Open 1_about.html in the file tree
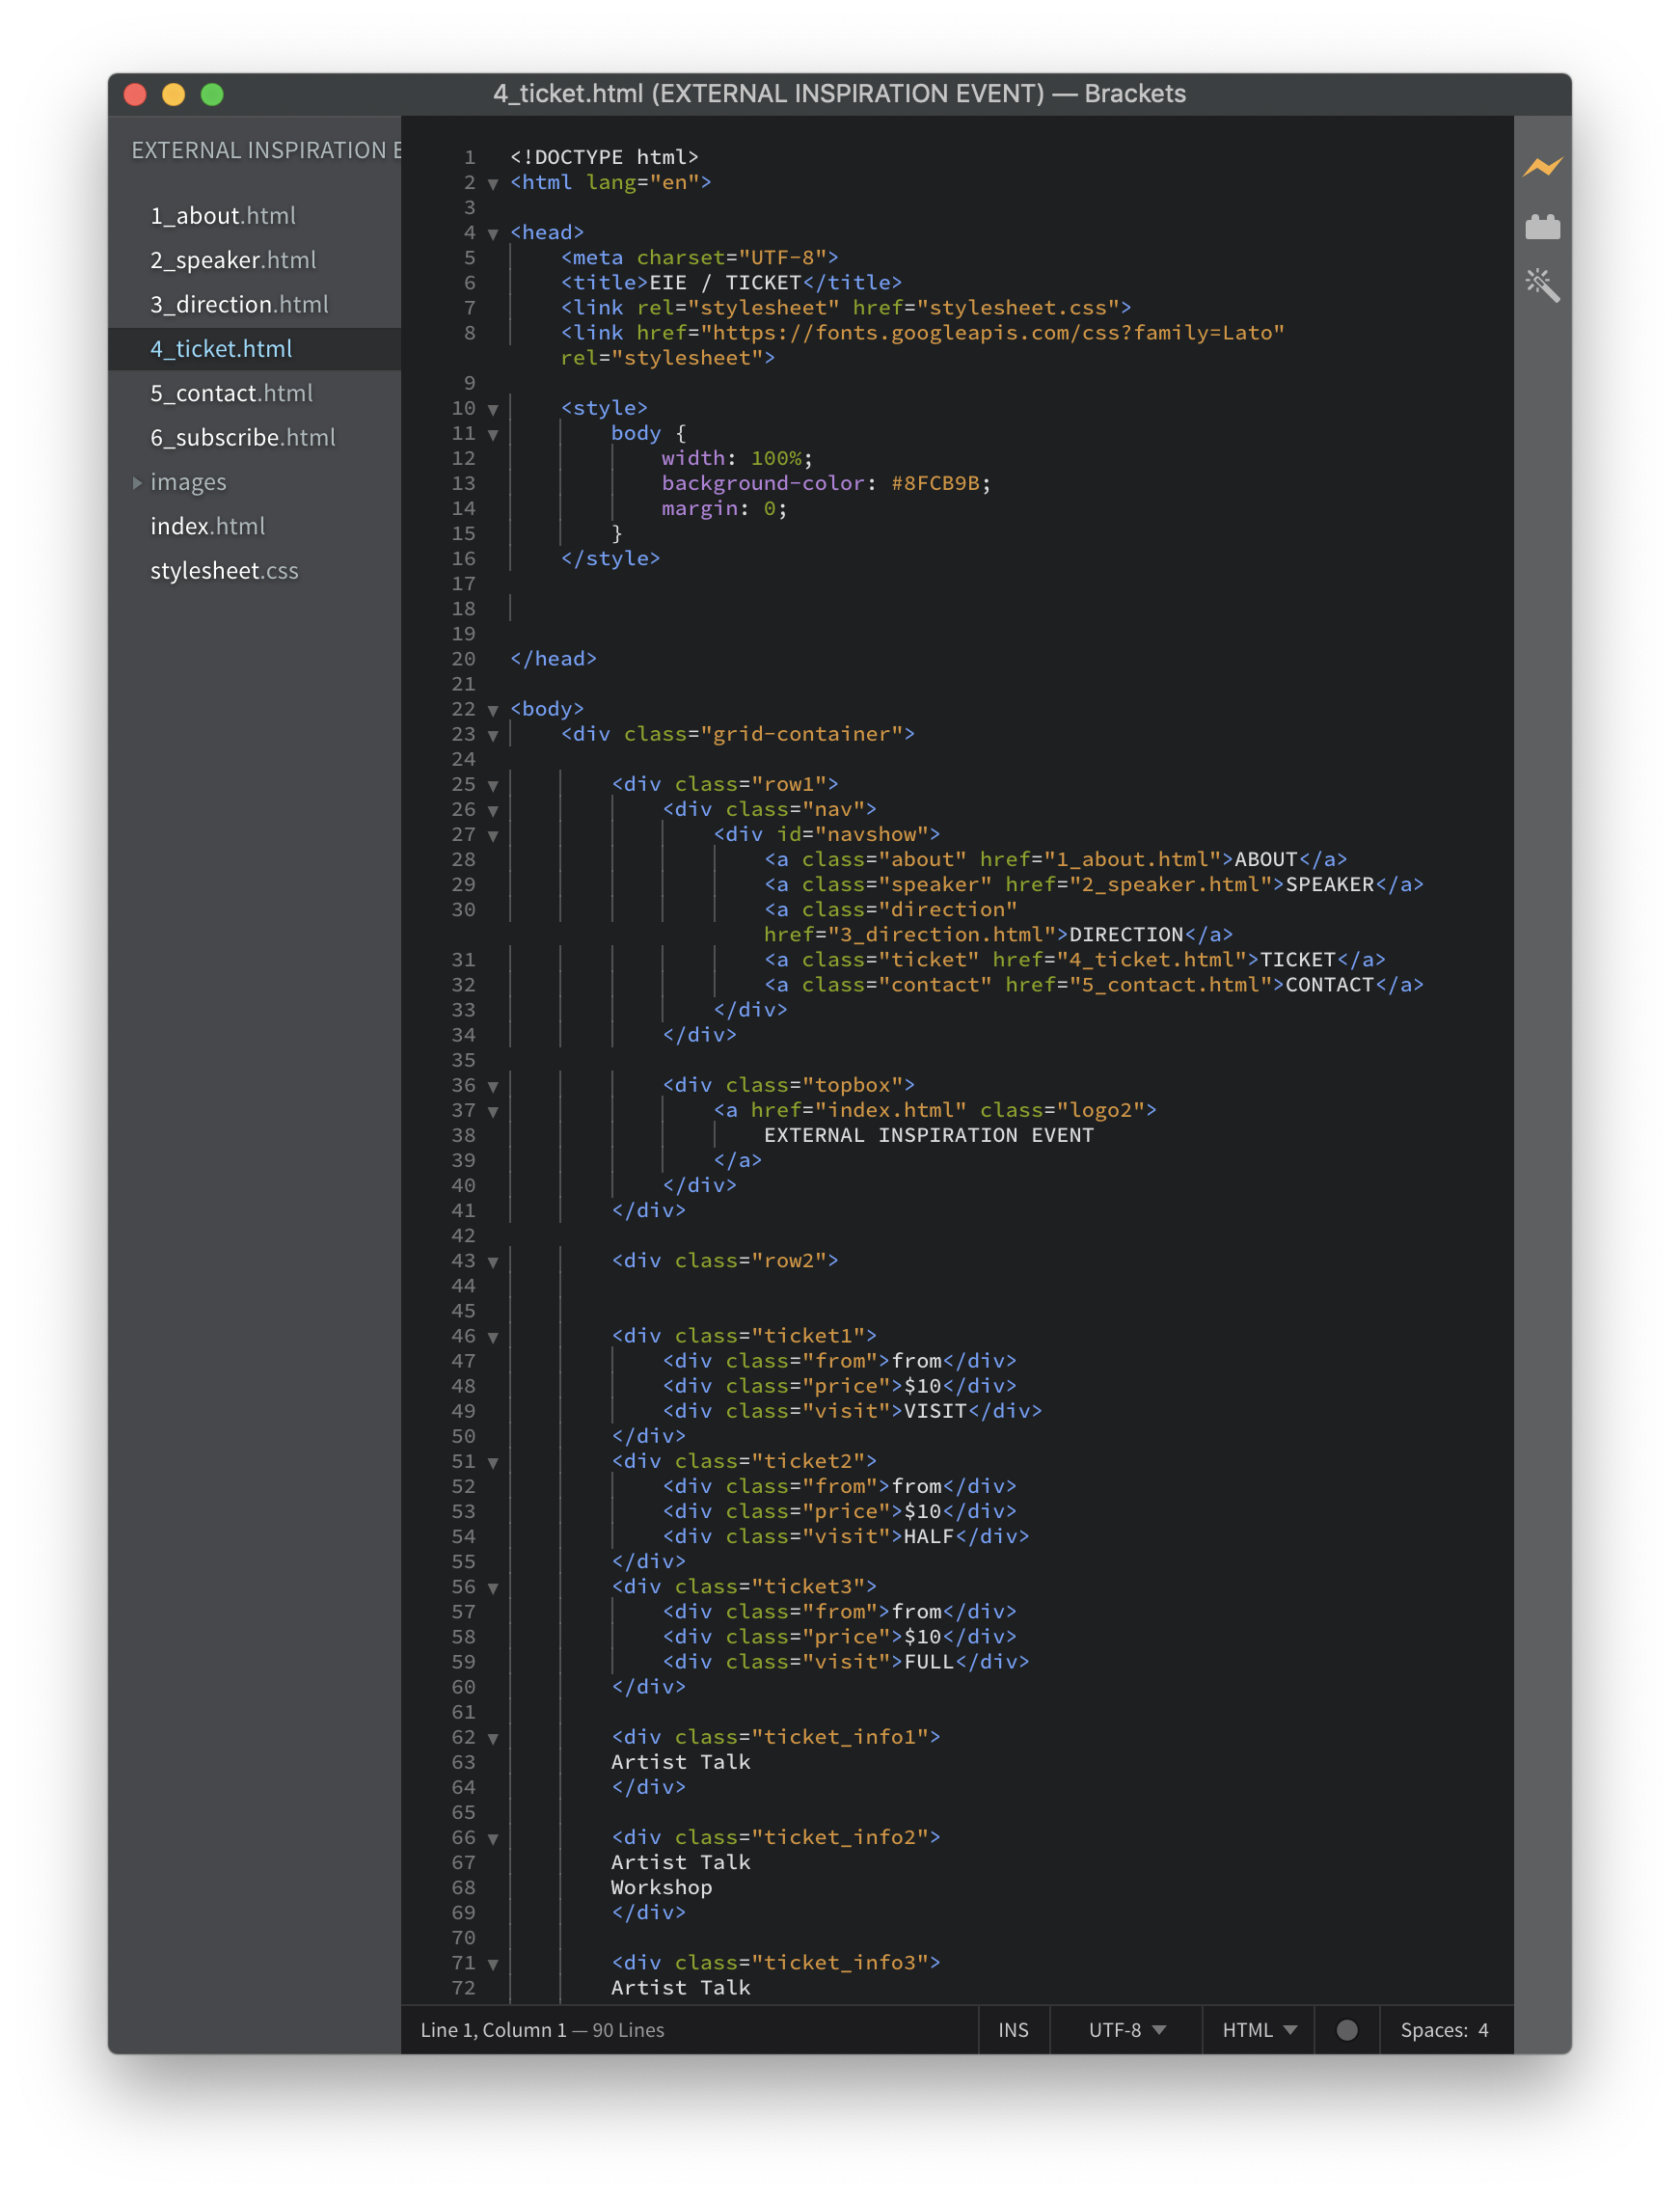1680x2197 pixels. tap(223, 216)
